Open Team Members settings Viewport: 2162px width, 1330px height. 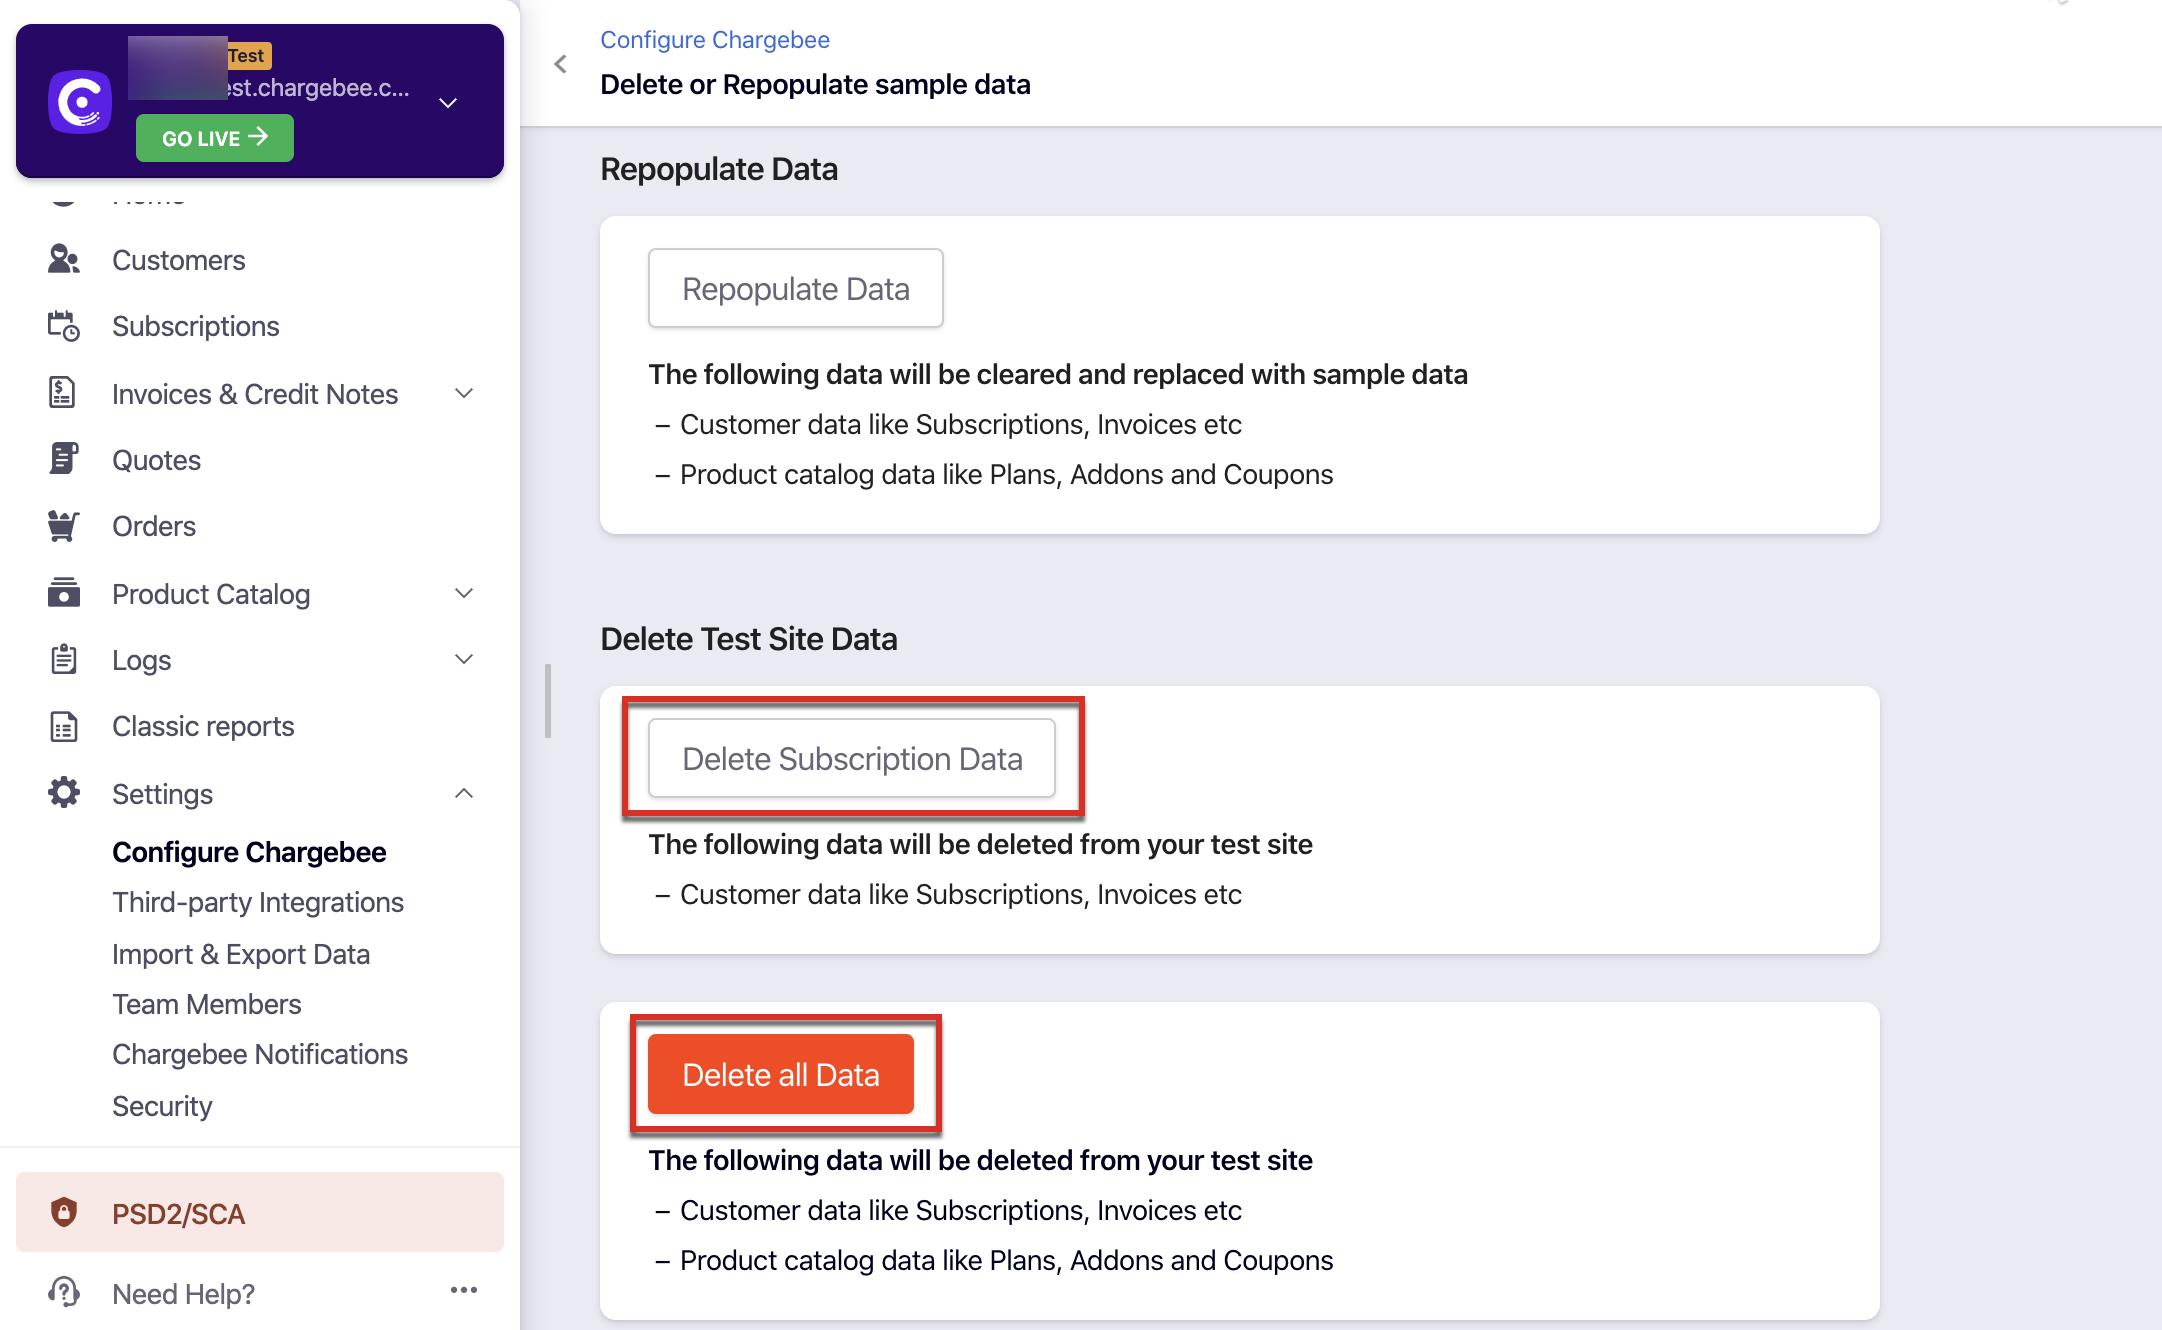tap(207, 1004)
